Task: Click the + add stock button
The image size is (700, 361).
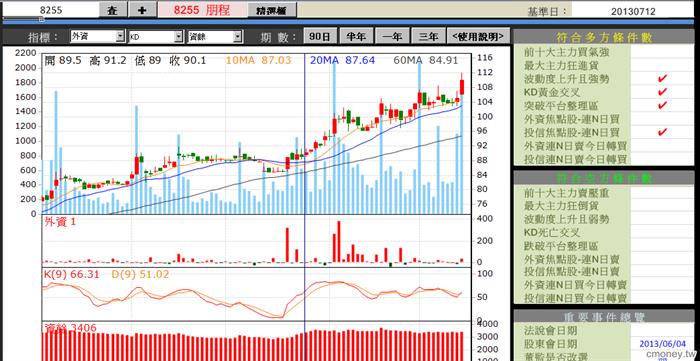Action: coord(142,10)
